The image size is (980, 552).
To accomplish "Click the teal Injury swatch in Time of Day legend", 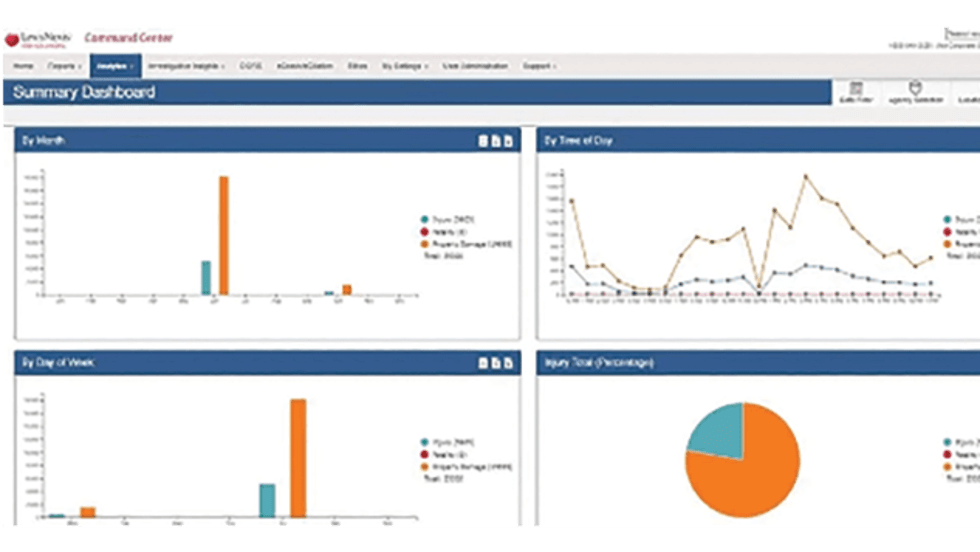I will (x=947, y=219).
